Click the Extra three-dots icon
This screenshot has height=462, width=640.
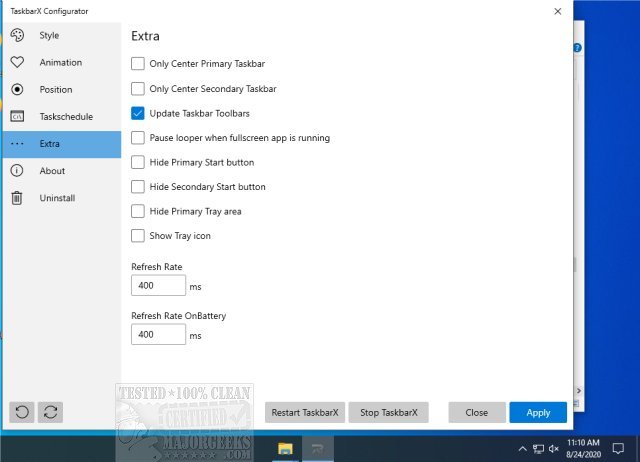coord(17,144)
